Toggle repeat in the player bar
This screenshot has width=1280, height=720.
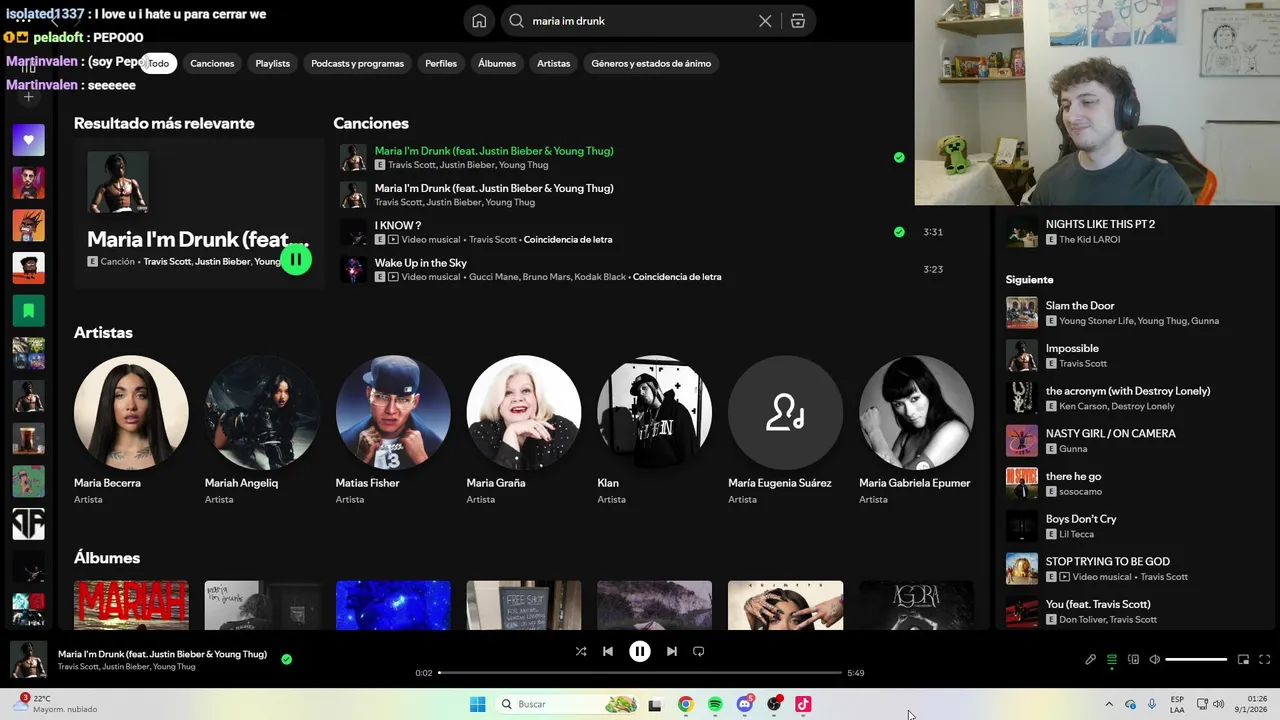[699, 651]
